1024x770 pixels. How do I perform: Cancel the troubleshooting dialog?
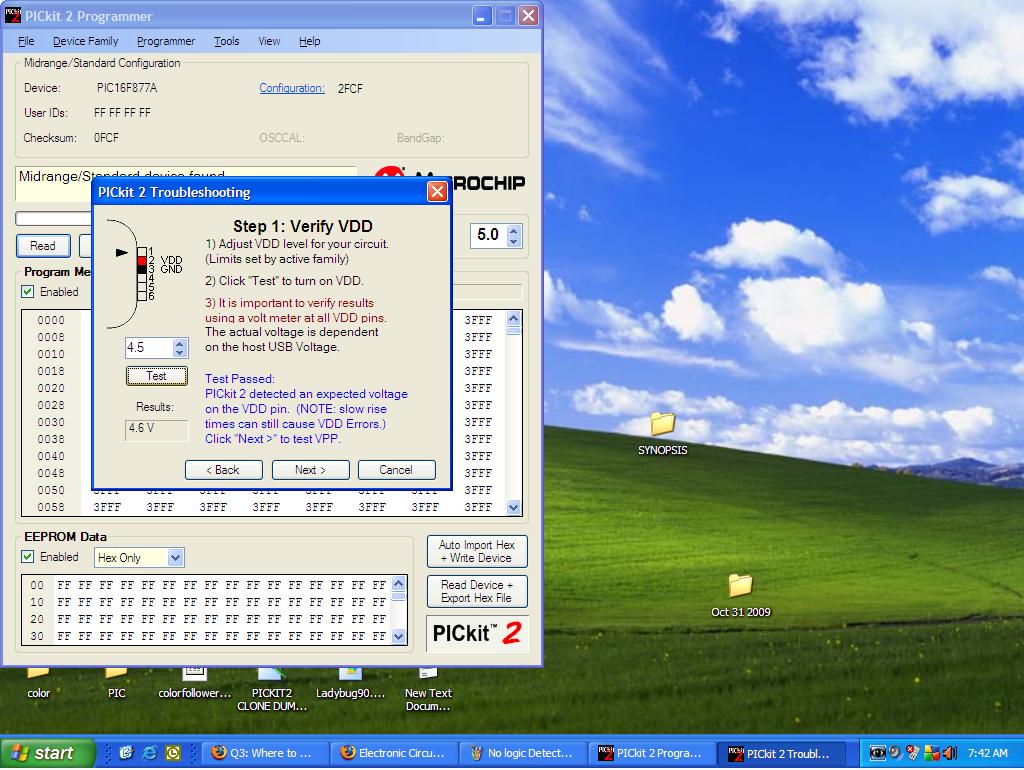(x=396, y=470)
